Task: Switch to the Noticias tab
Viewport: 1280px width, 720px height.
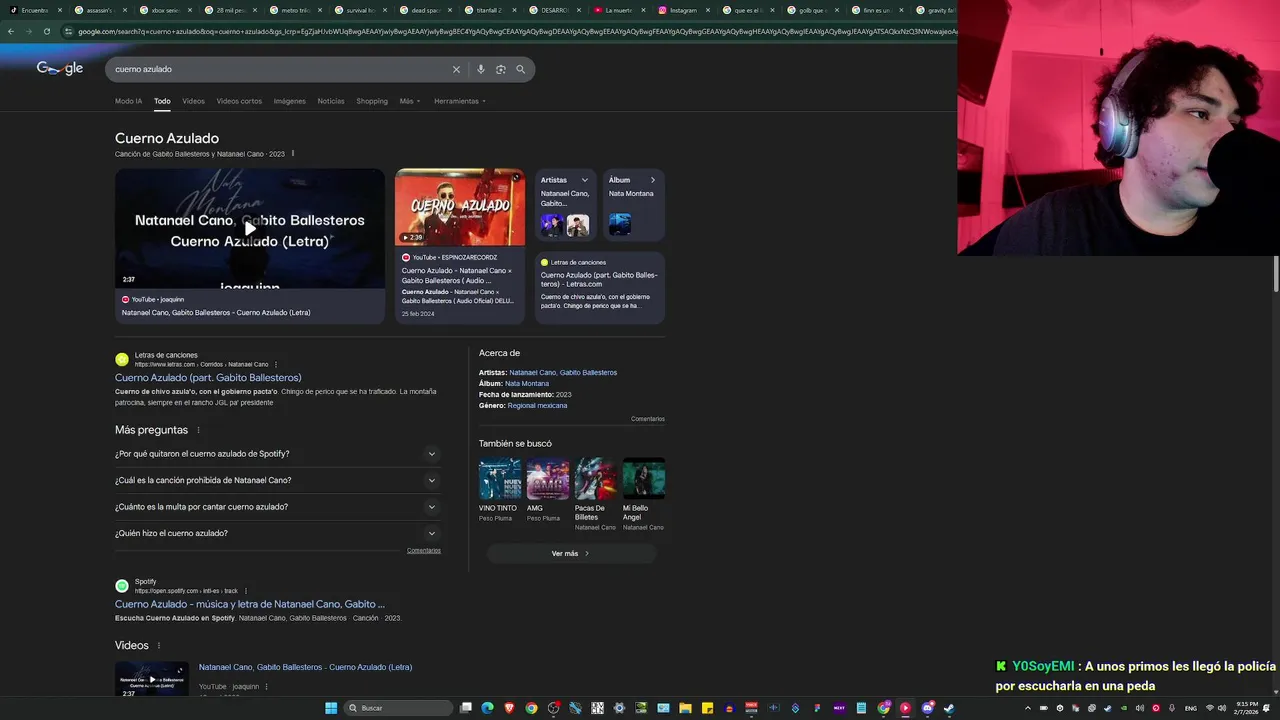Action: [331, 101]
